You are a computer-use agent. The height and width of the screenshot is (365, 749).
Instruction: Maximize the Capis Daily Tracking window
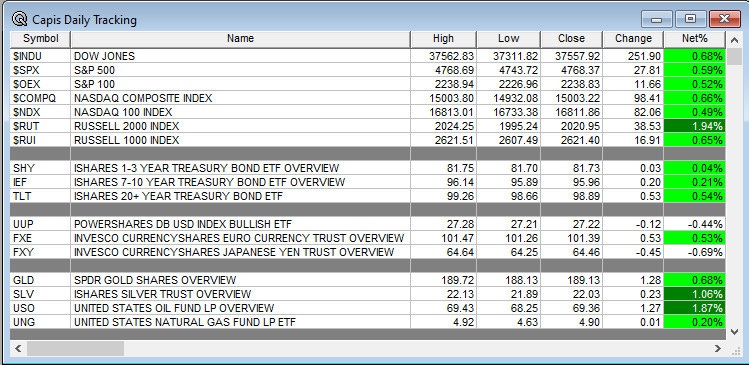click(690, 20)
